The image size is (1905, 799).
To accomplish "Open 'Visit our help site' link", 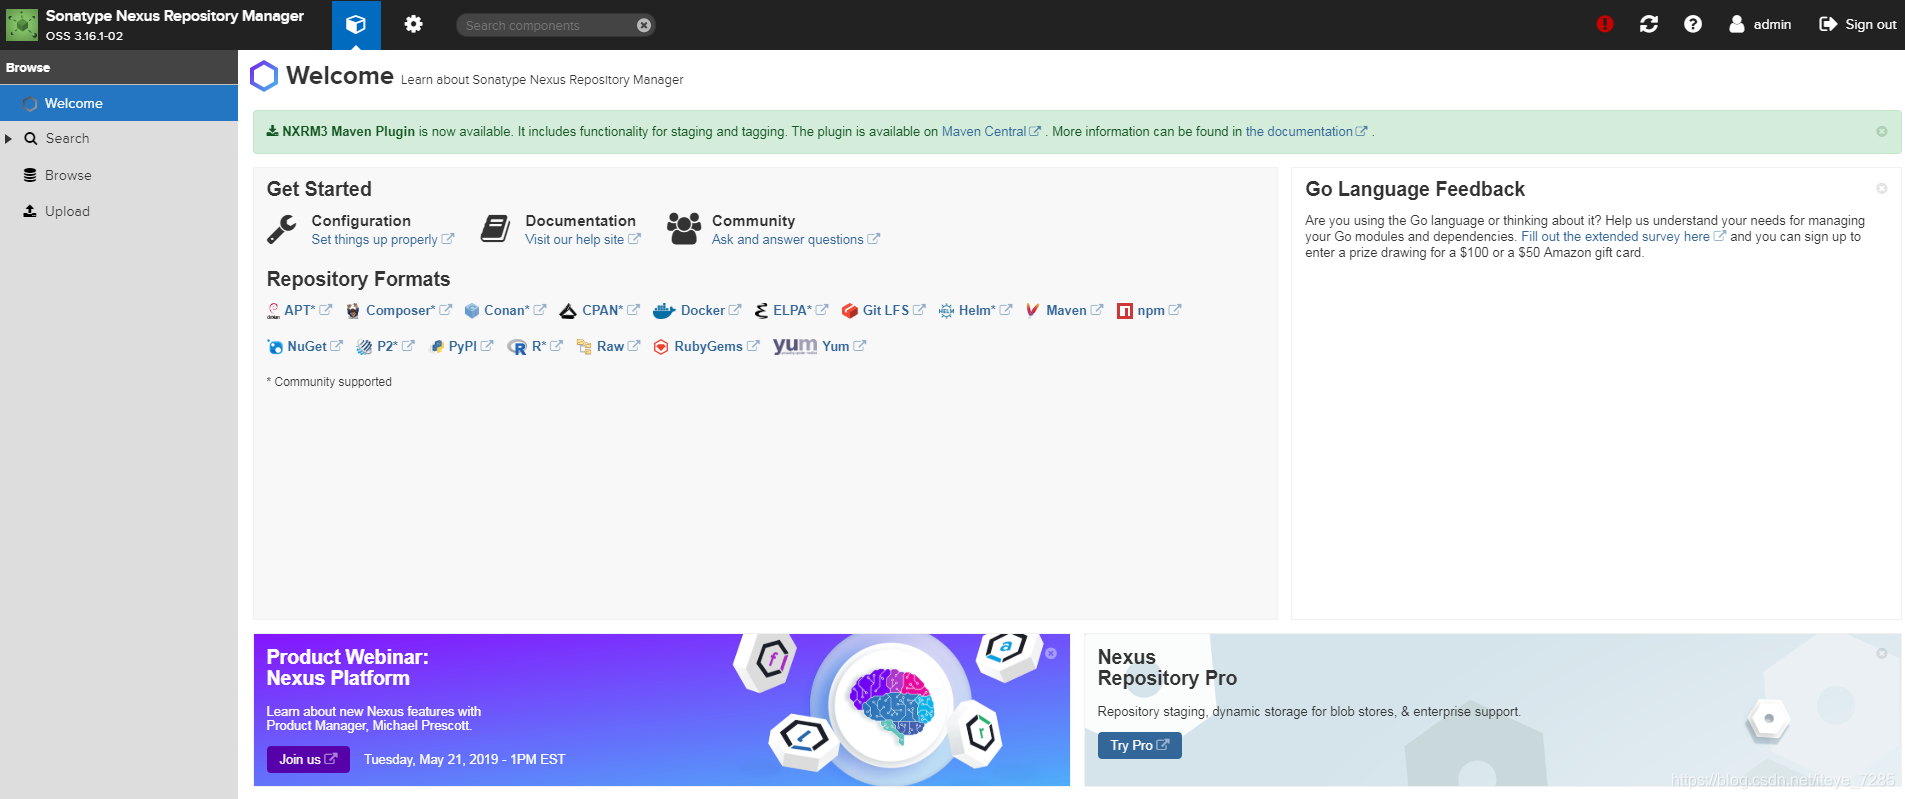I will (x=582, y=240).
